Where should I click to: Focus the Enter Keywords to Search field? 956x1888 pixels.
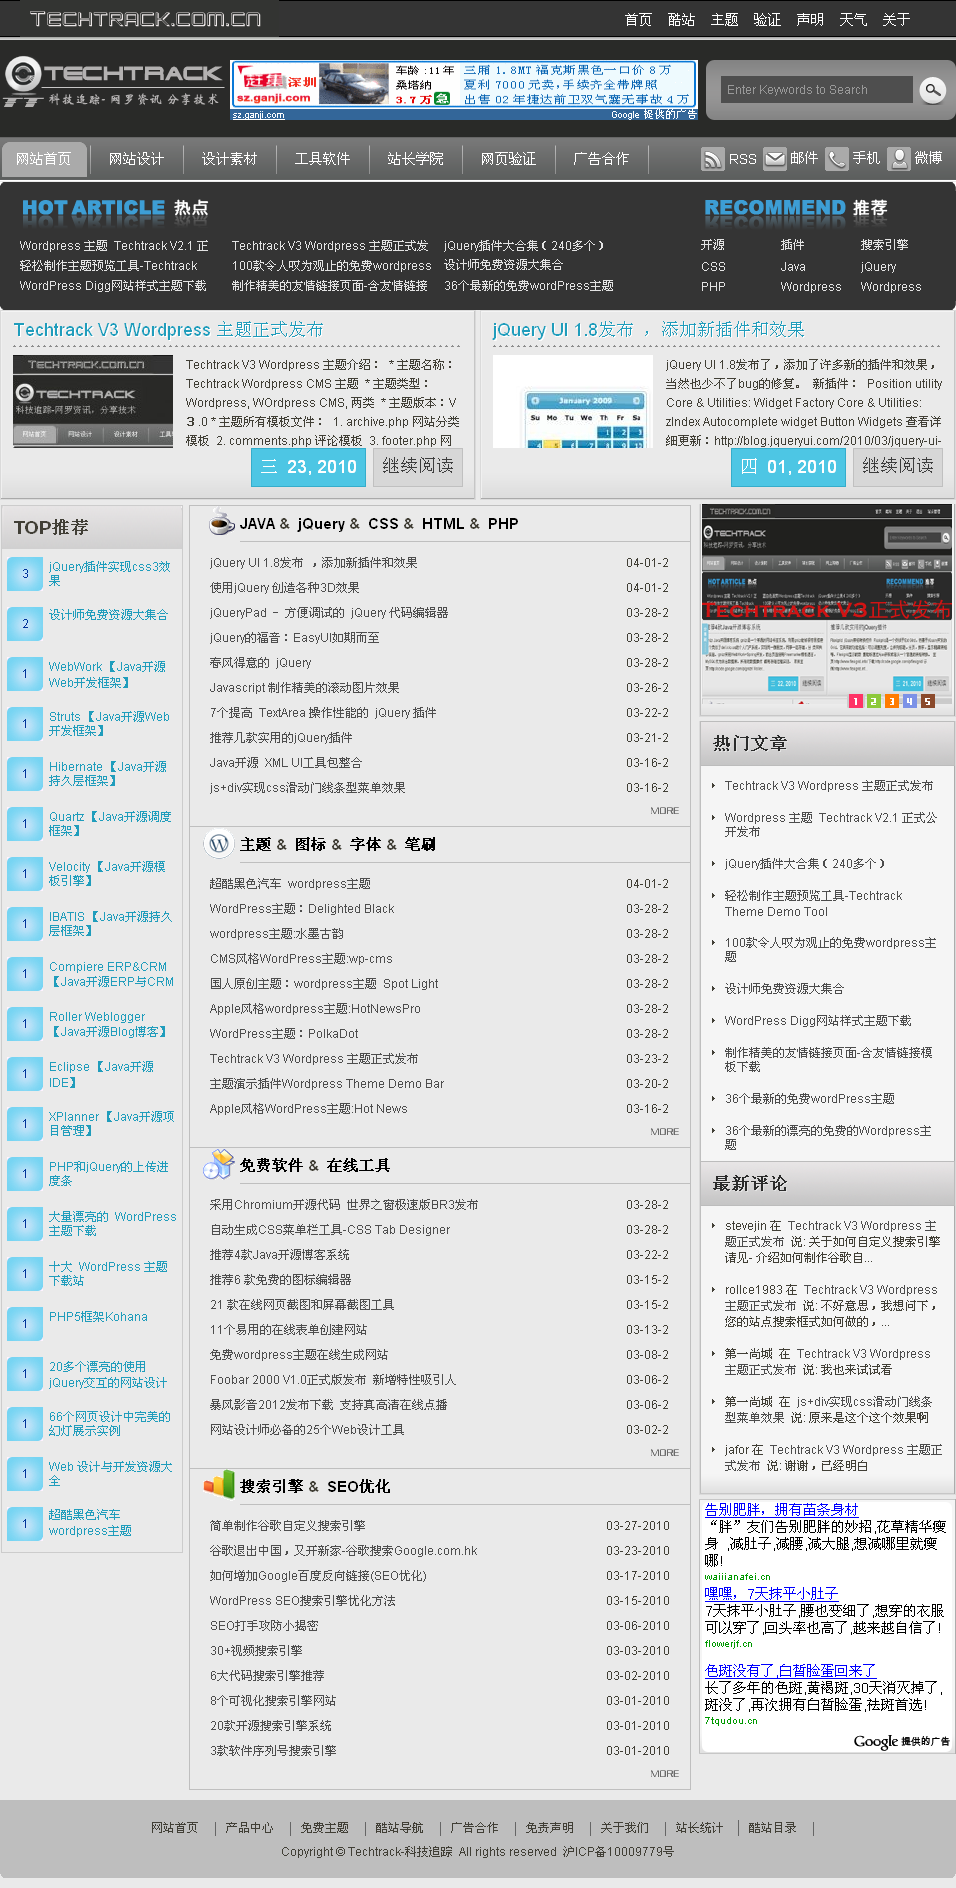(x=816, y=90)
